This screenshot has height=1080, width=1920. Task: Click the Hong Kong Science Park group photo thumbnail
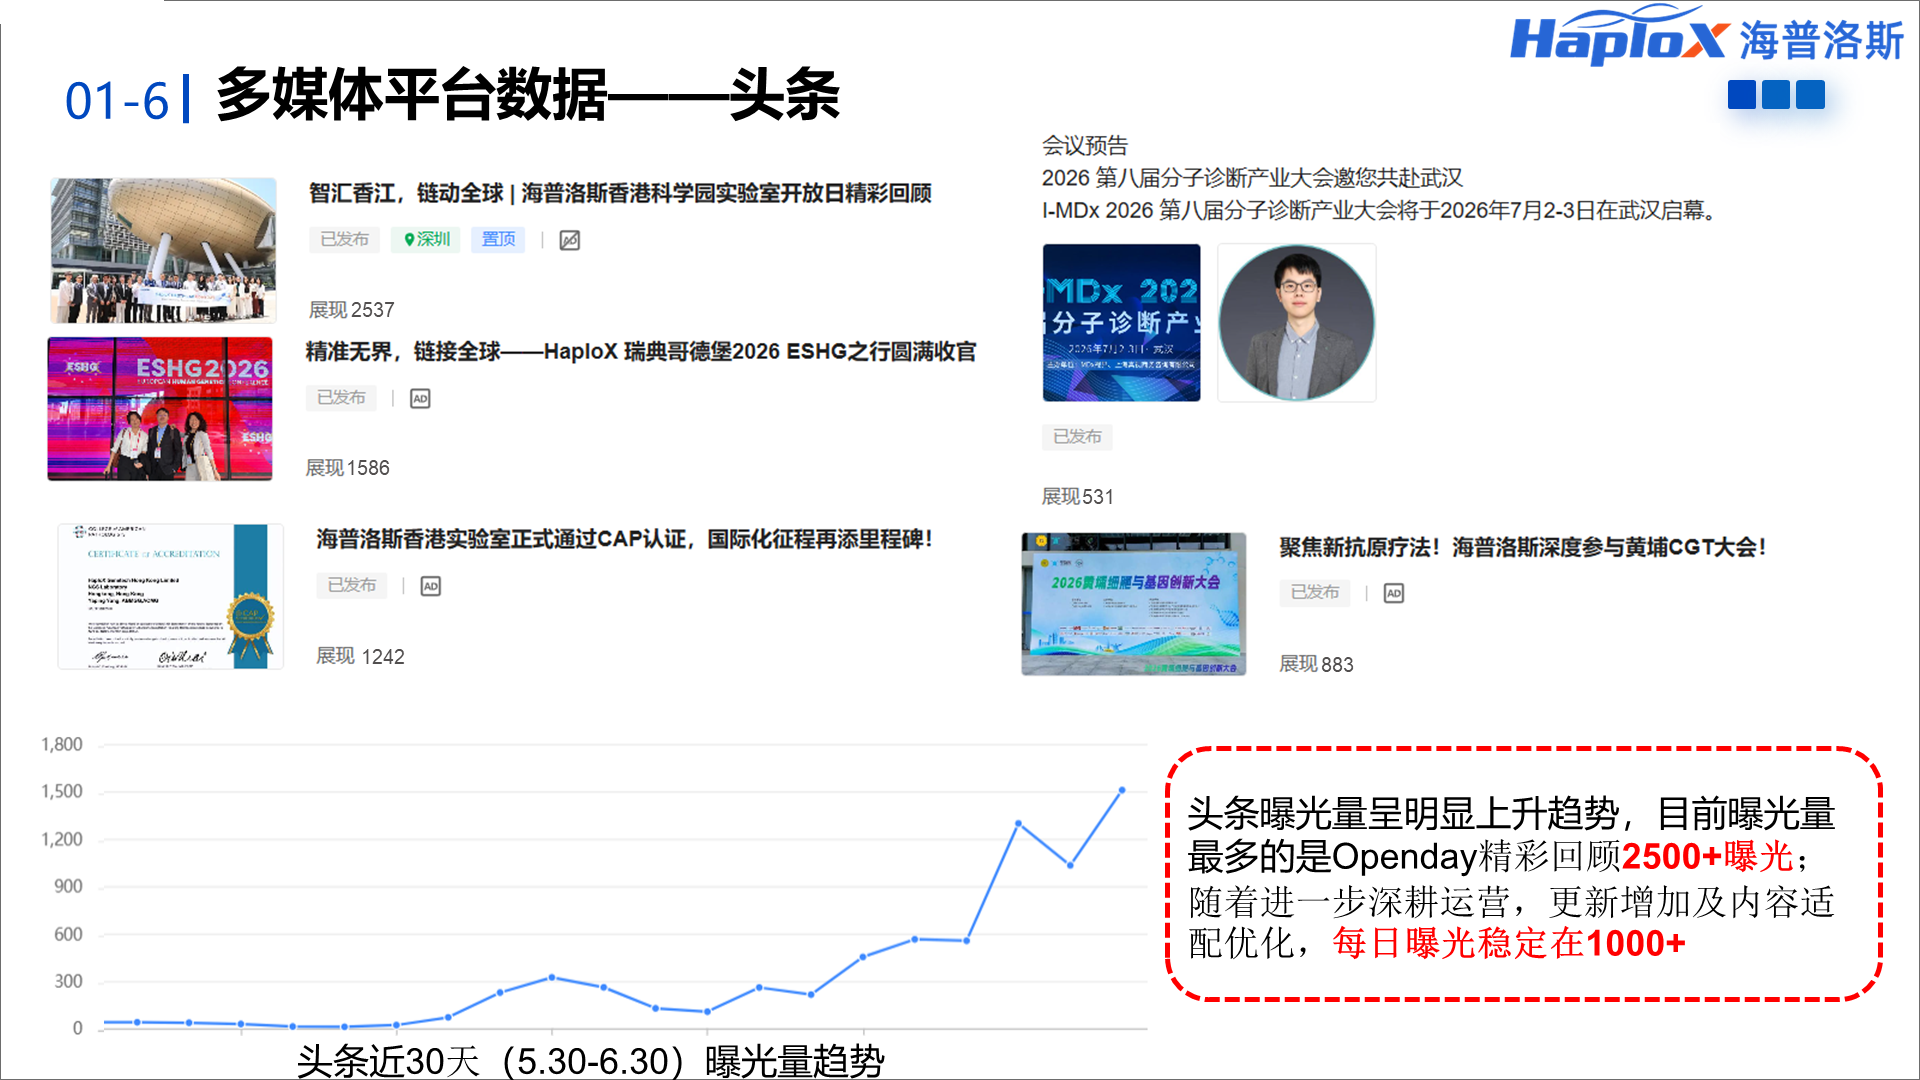tap(163, 251)
